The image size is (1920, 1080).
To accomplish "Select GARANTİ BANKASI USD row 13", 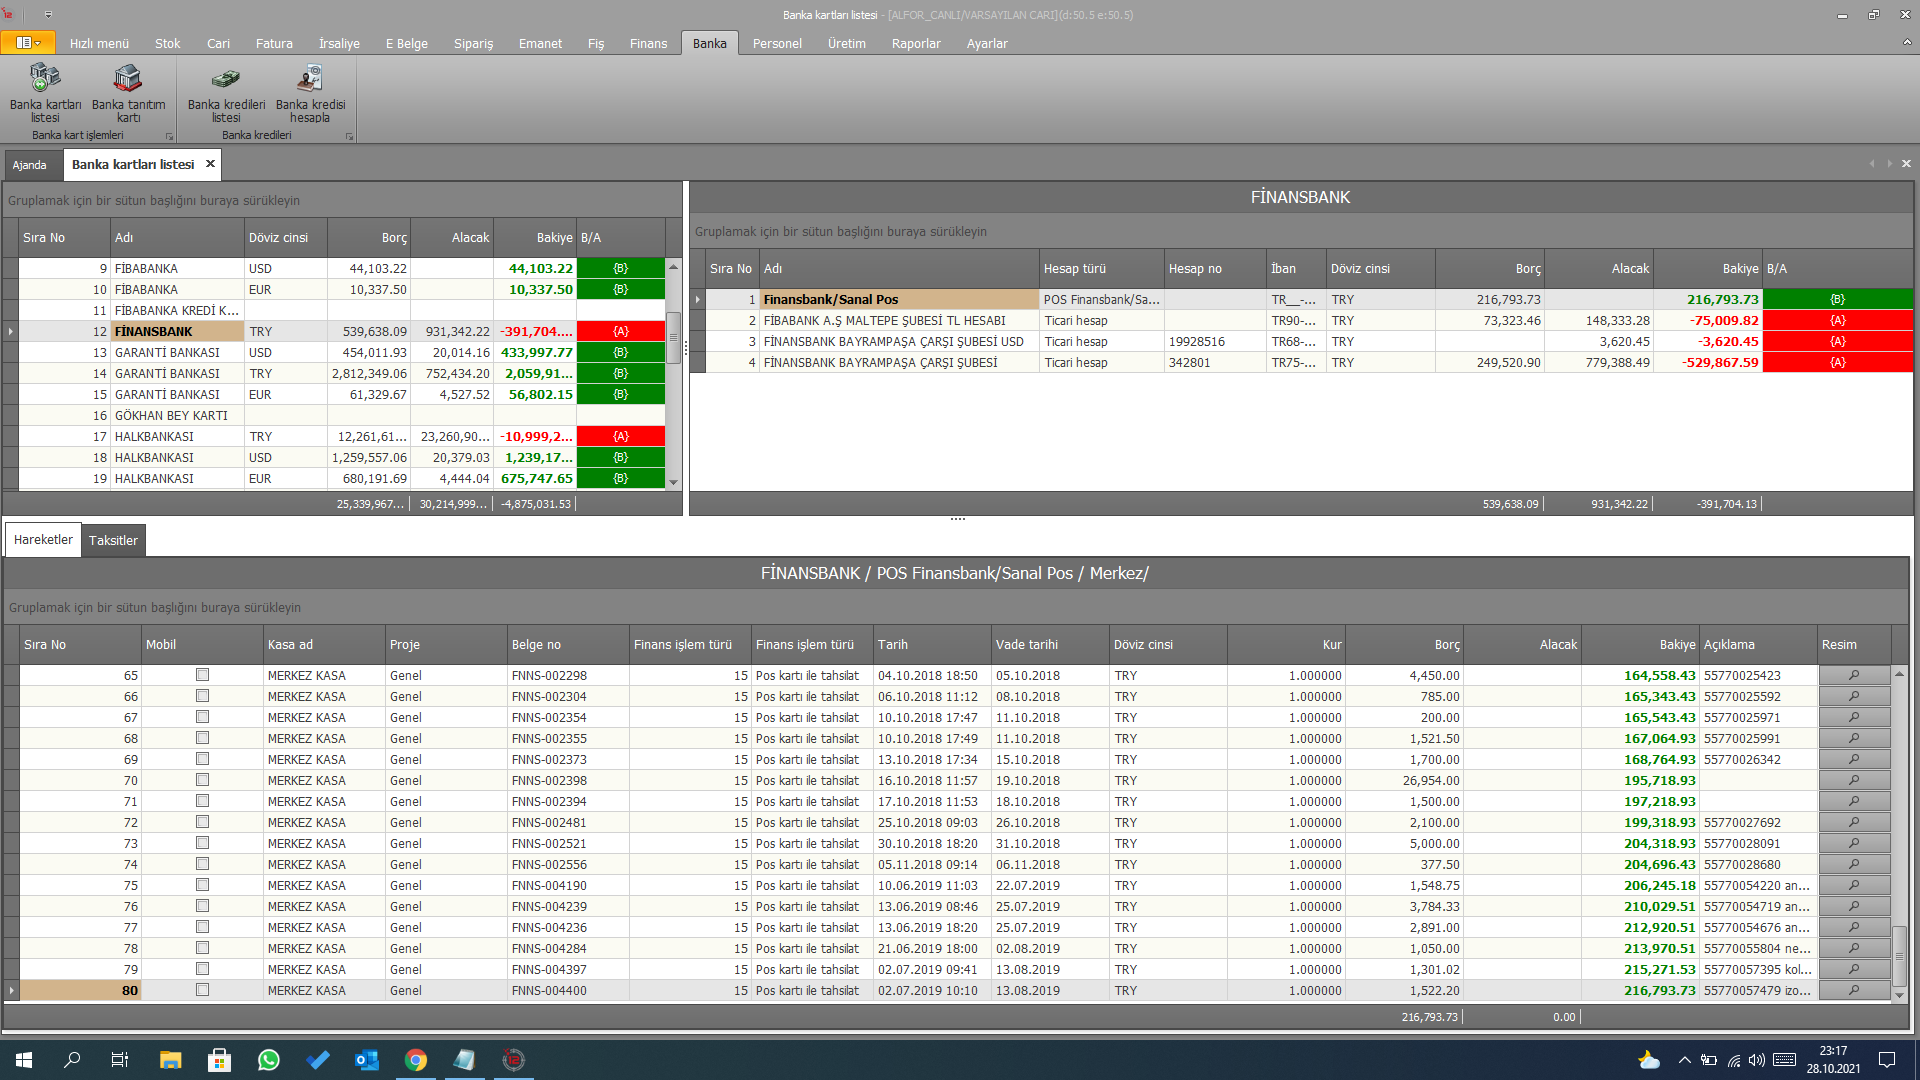I will coord(167,352).
